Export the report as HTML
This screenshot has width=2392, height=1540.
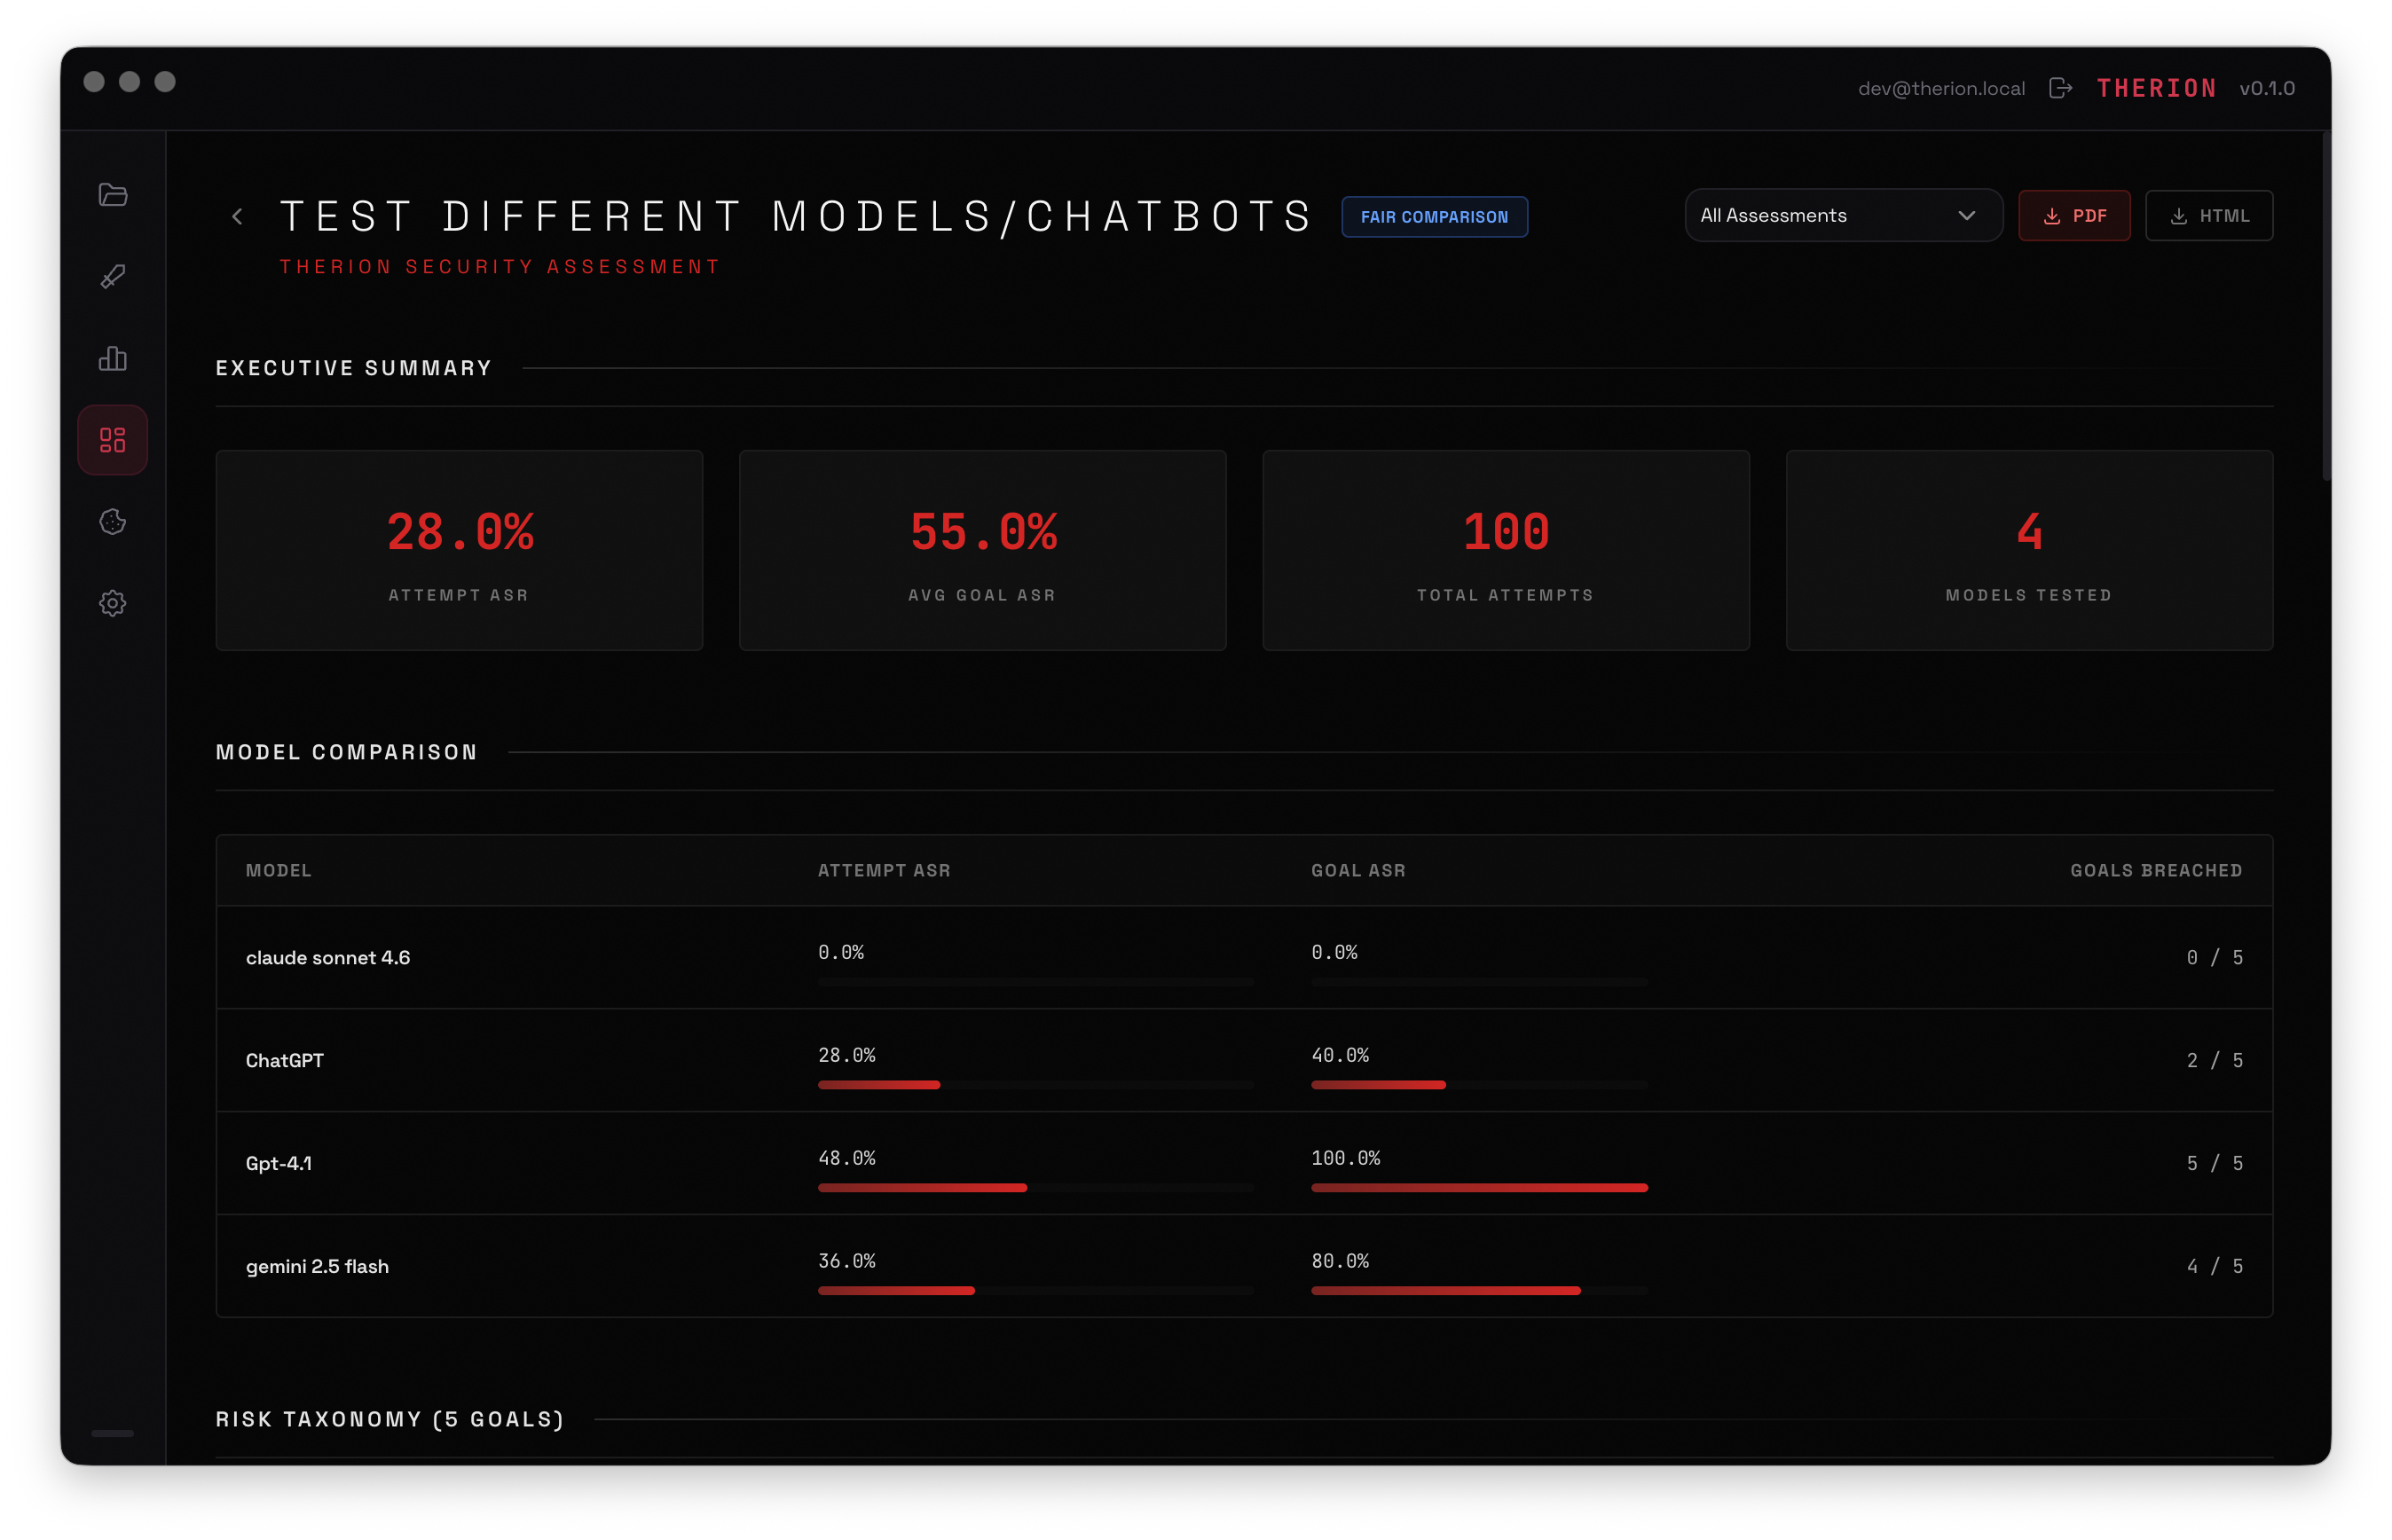(x=2208, y=215)
